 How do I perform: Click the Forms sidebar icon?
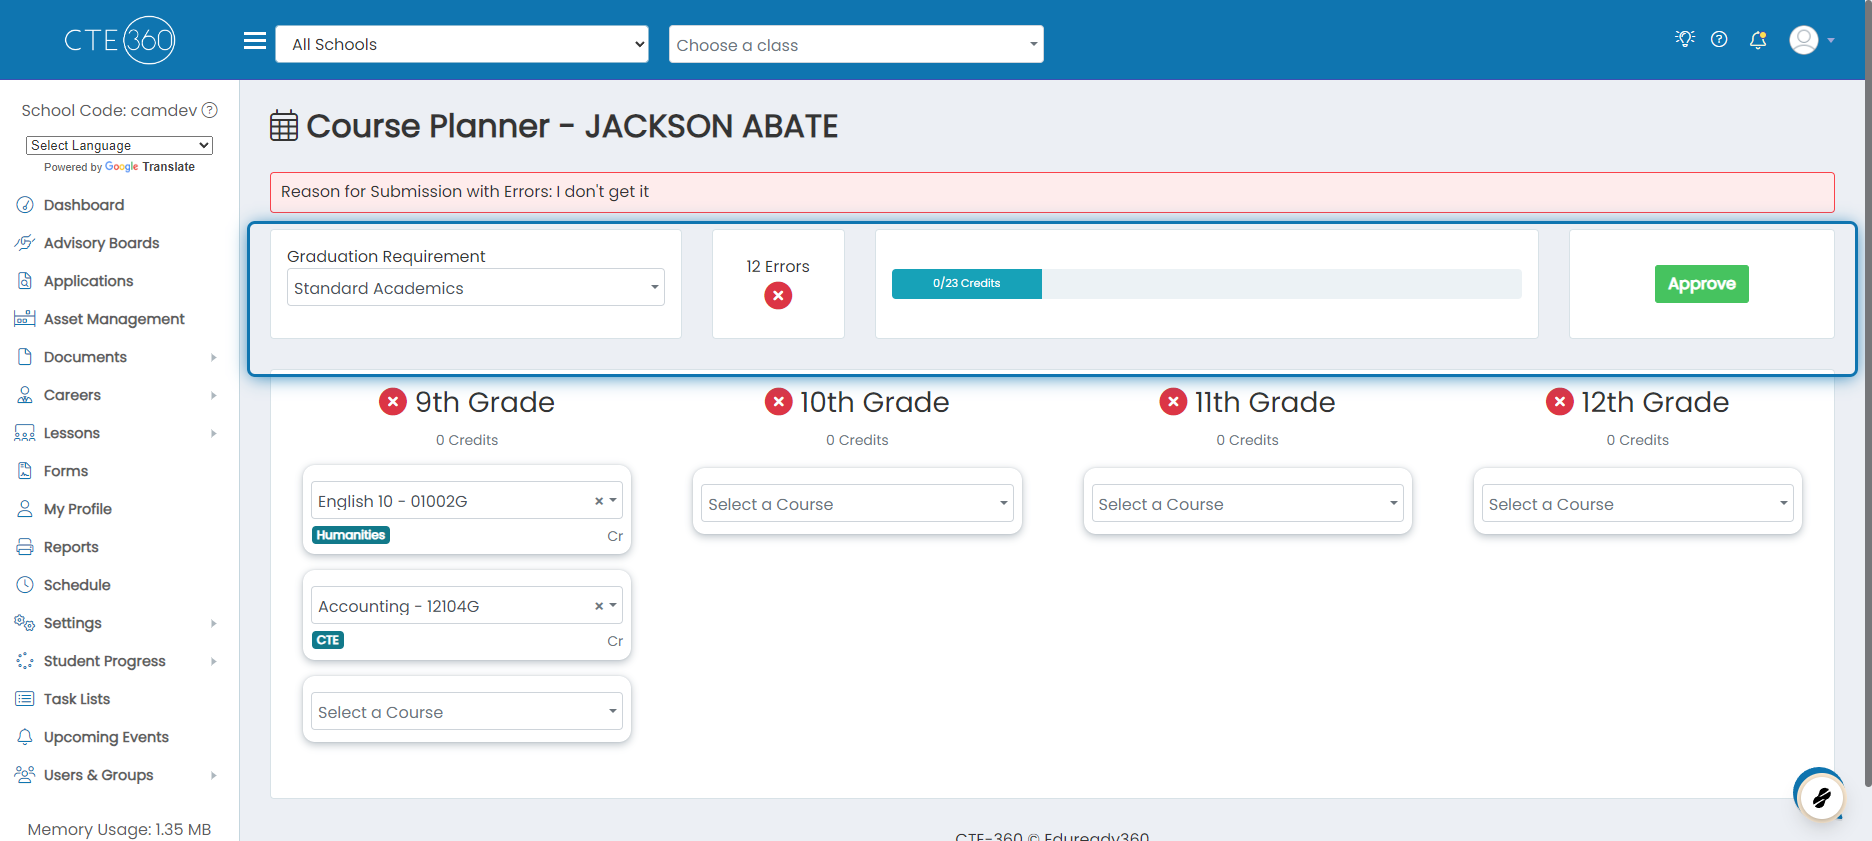coord(25,471)
